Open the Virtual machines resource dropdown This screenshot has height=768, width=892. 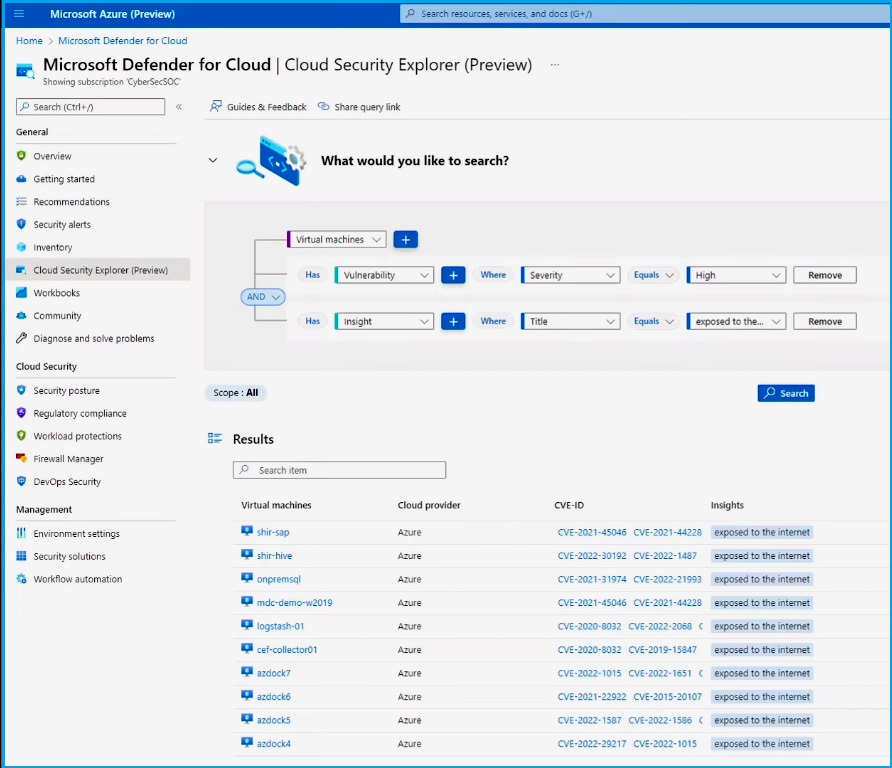tap(337, 240)
